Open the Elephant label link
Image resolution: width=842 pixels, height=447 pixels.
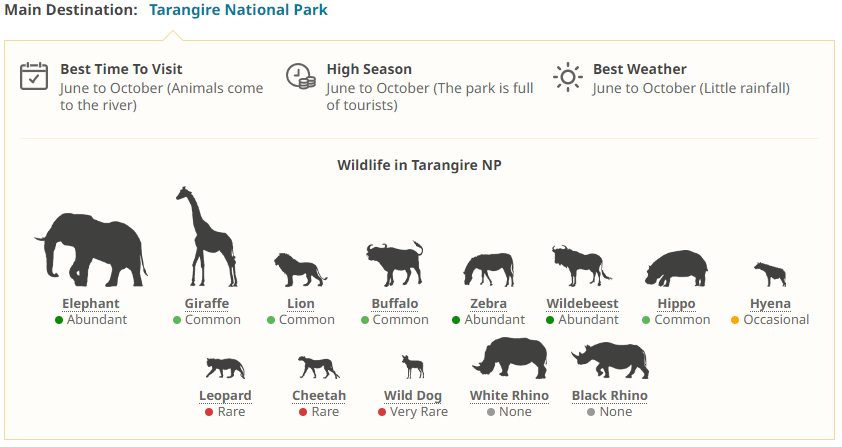[x=91, y=304]
